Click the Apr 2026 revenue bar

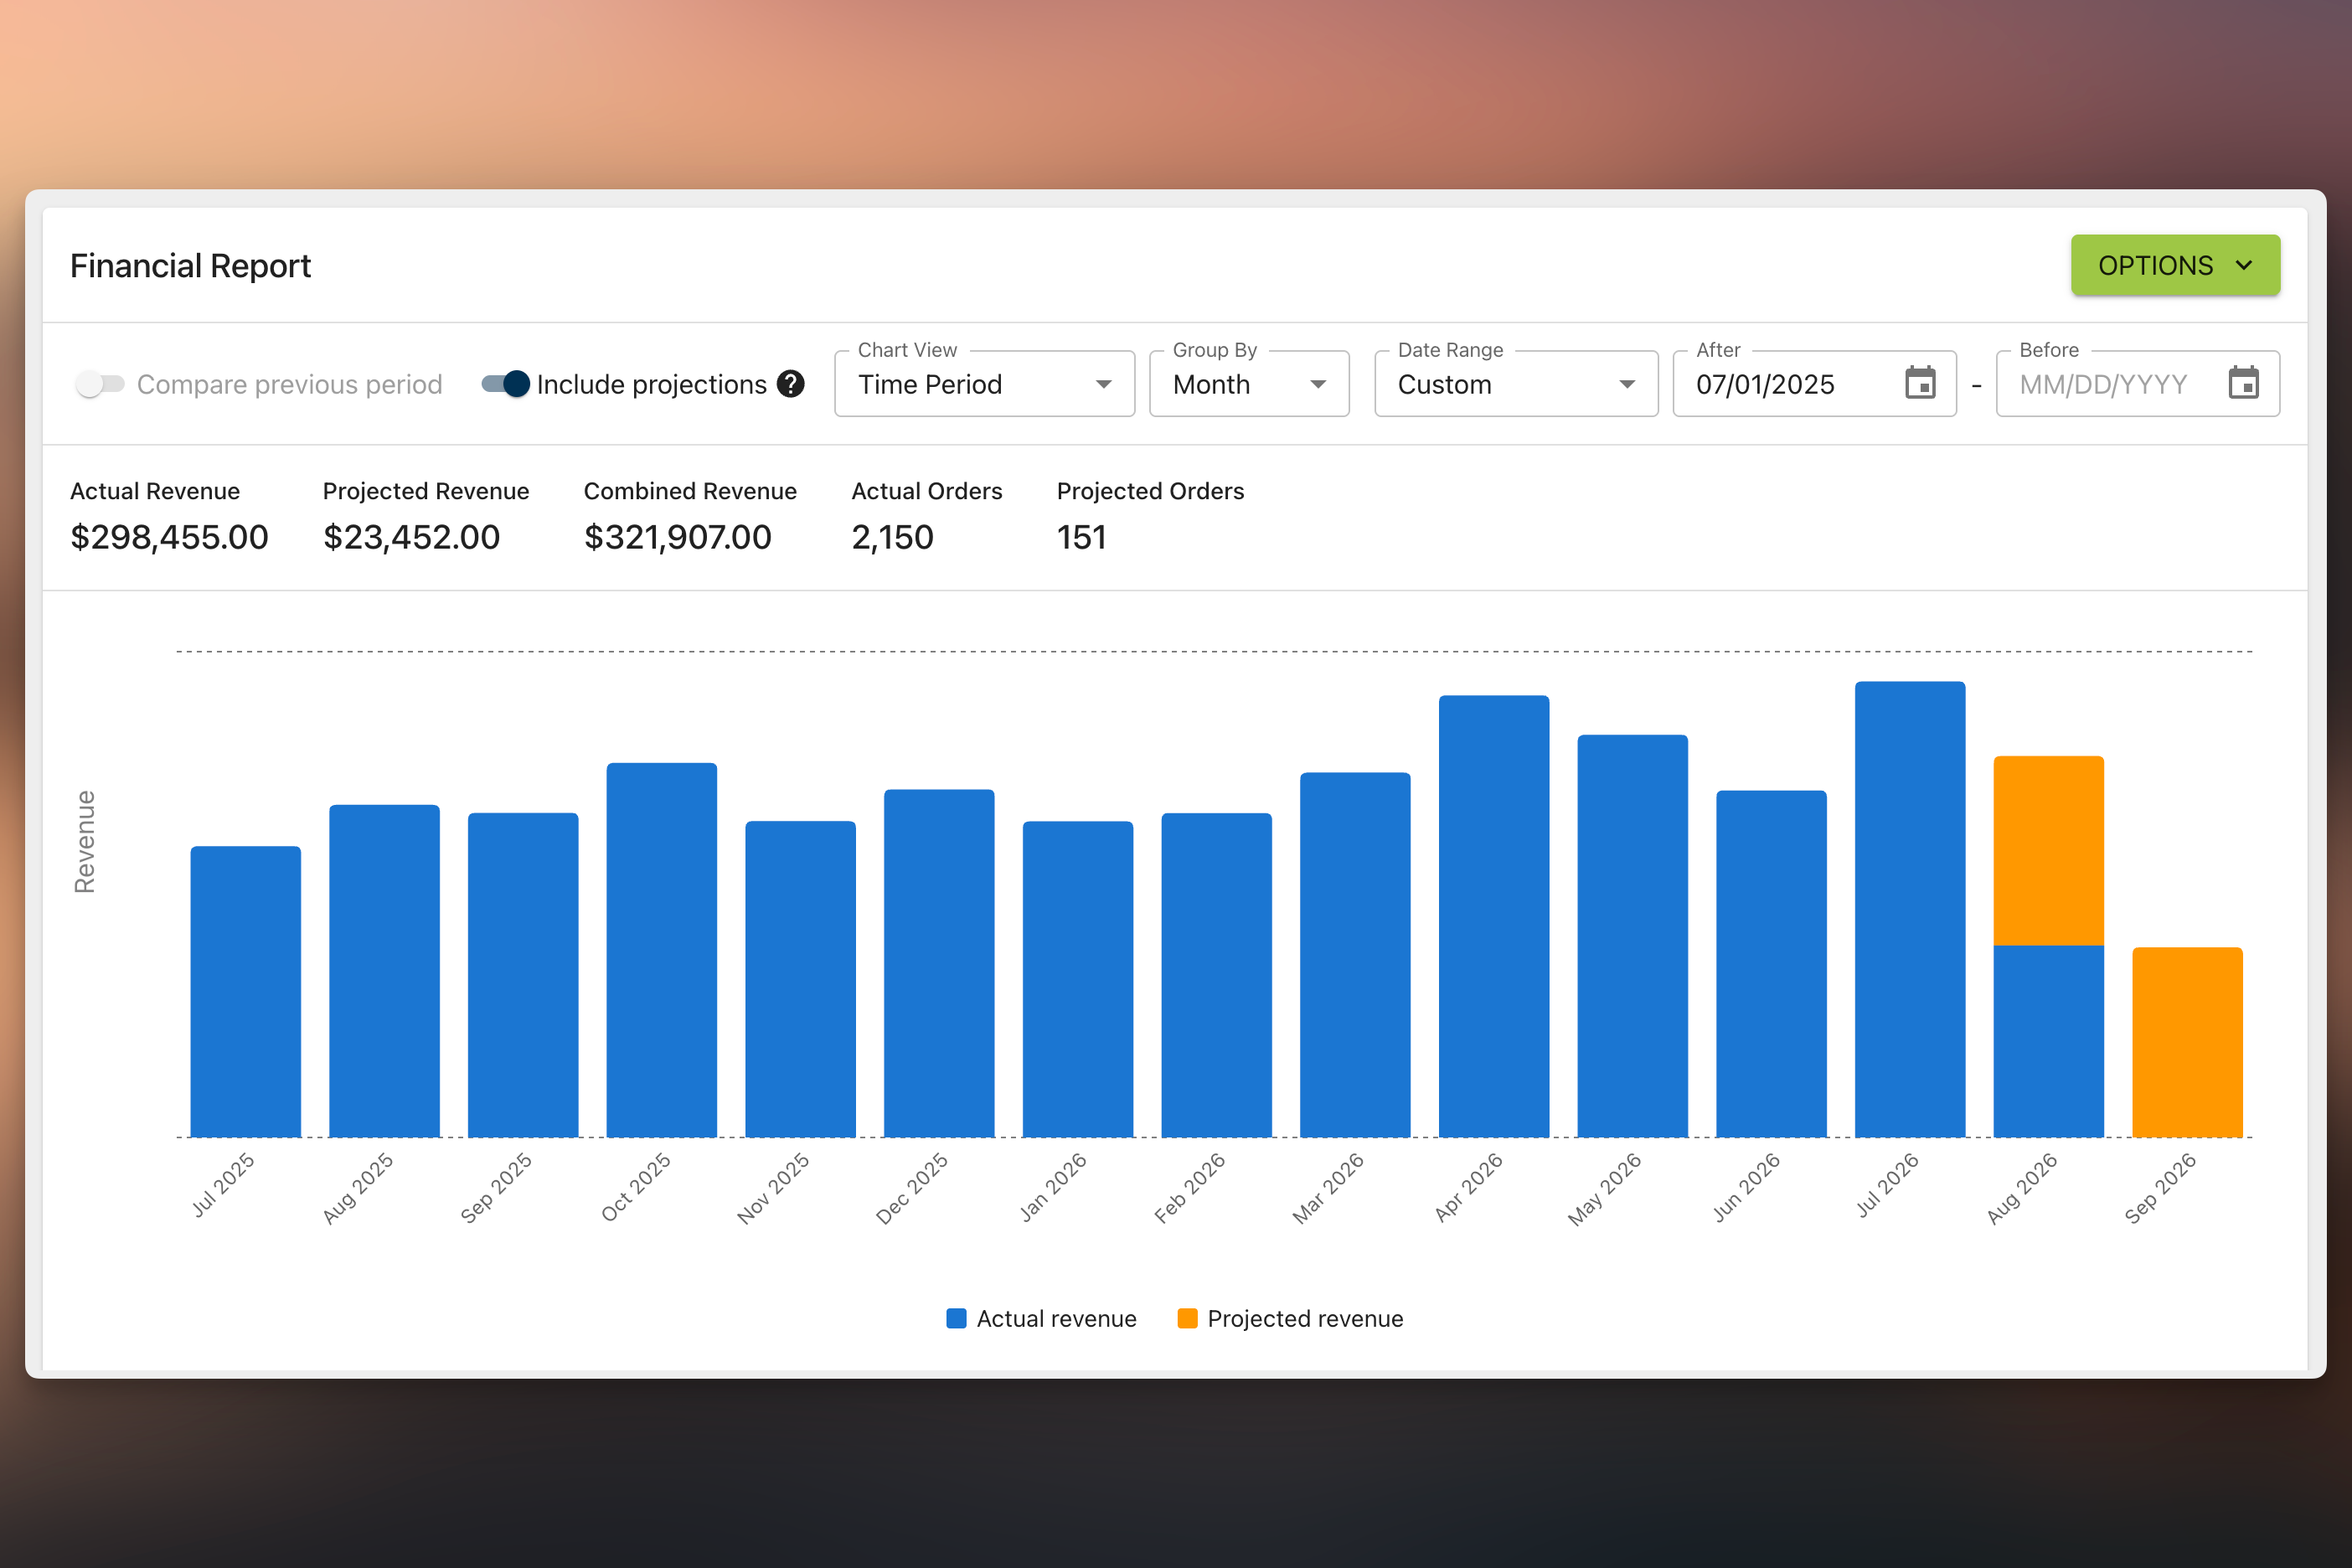(x=1493, y=916)
